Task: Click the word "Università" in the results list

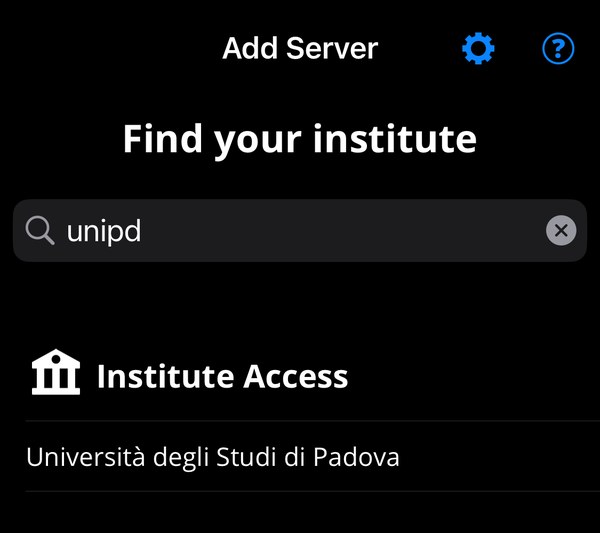Action: coord(84,458)
